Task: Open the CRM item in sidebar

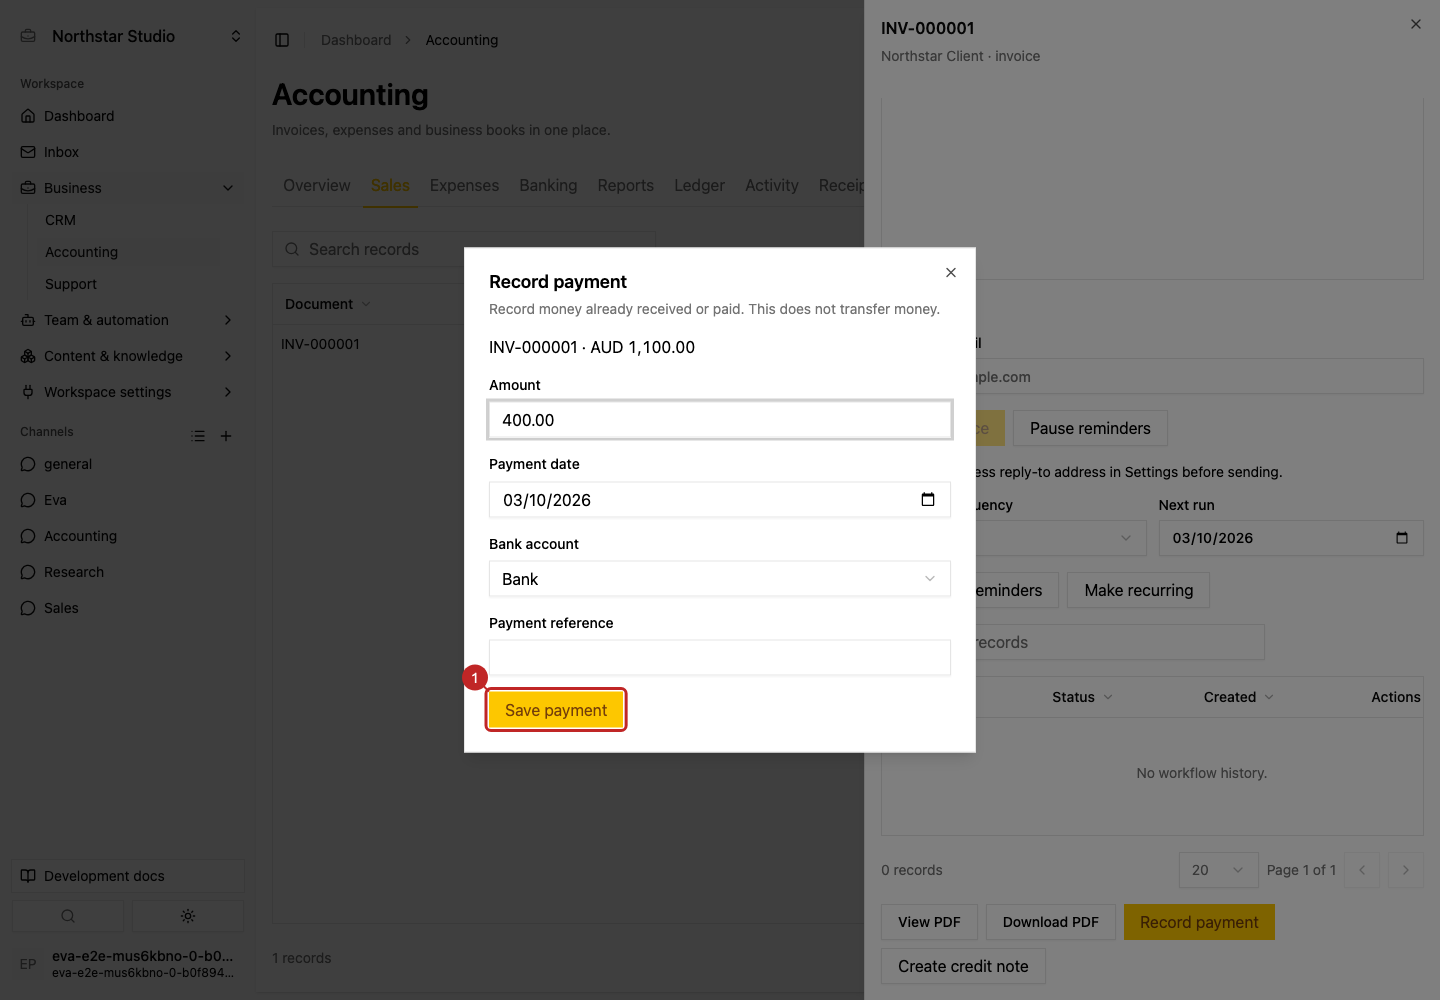Action: [x=60, y=220]
